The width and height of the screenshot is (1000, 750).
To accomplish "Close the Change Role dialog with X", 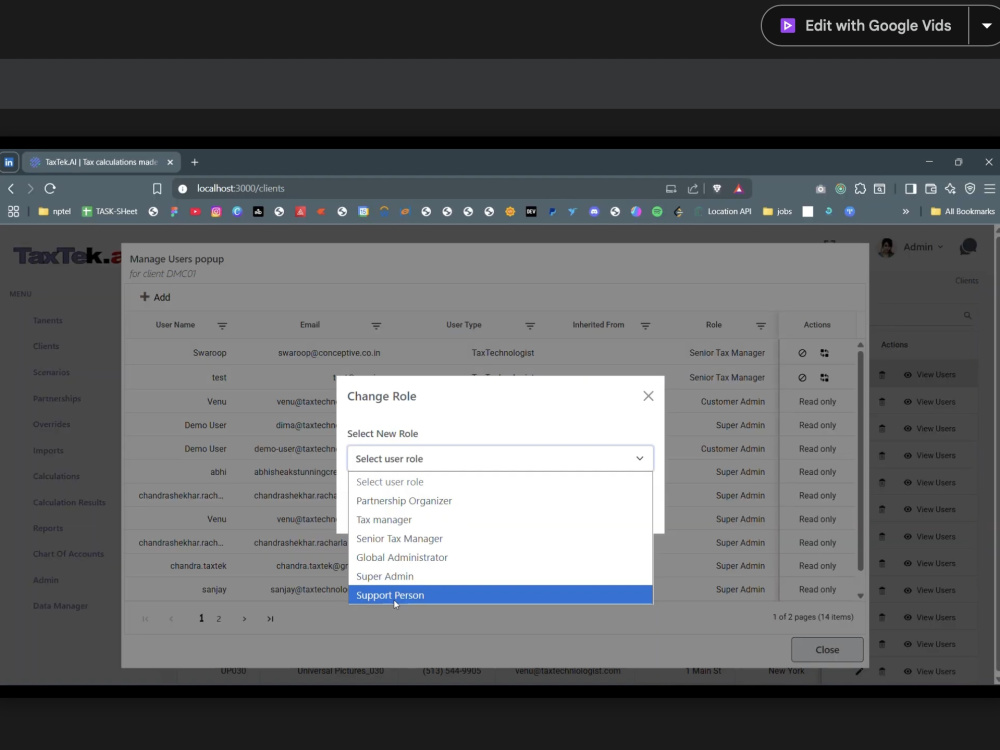I will [648, 396].
